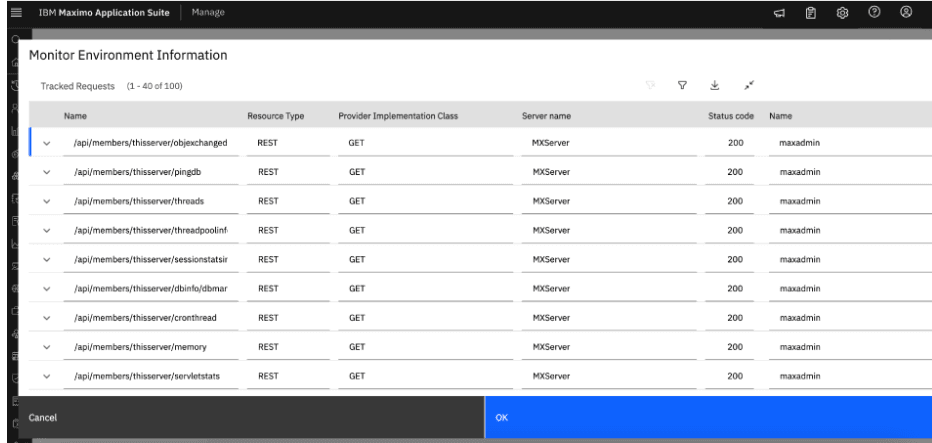Click the table filter funnel icon

pos(682,86)
